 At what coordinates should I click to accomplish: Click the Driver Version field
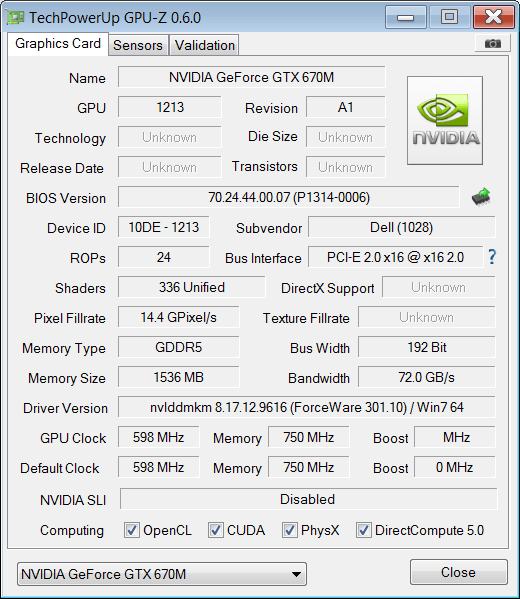pos(306,407)
